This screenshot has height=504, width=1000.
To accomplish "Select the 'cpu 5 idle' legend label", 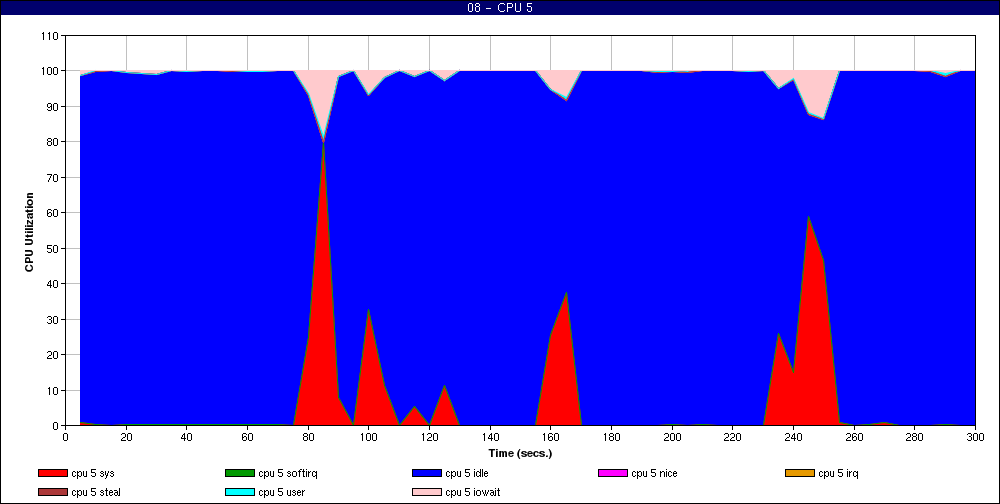I will pyautogui.click(x=467, y=473).
